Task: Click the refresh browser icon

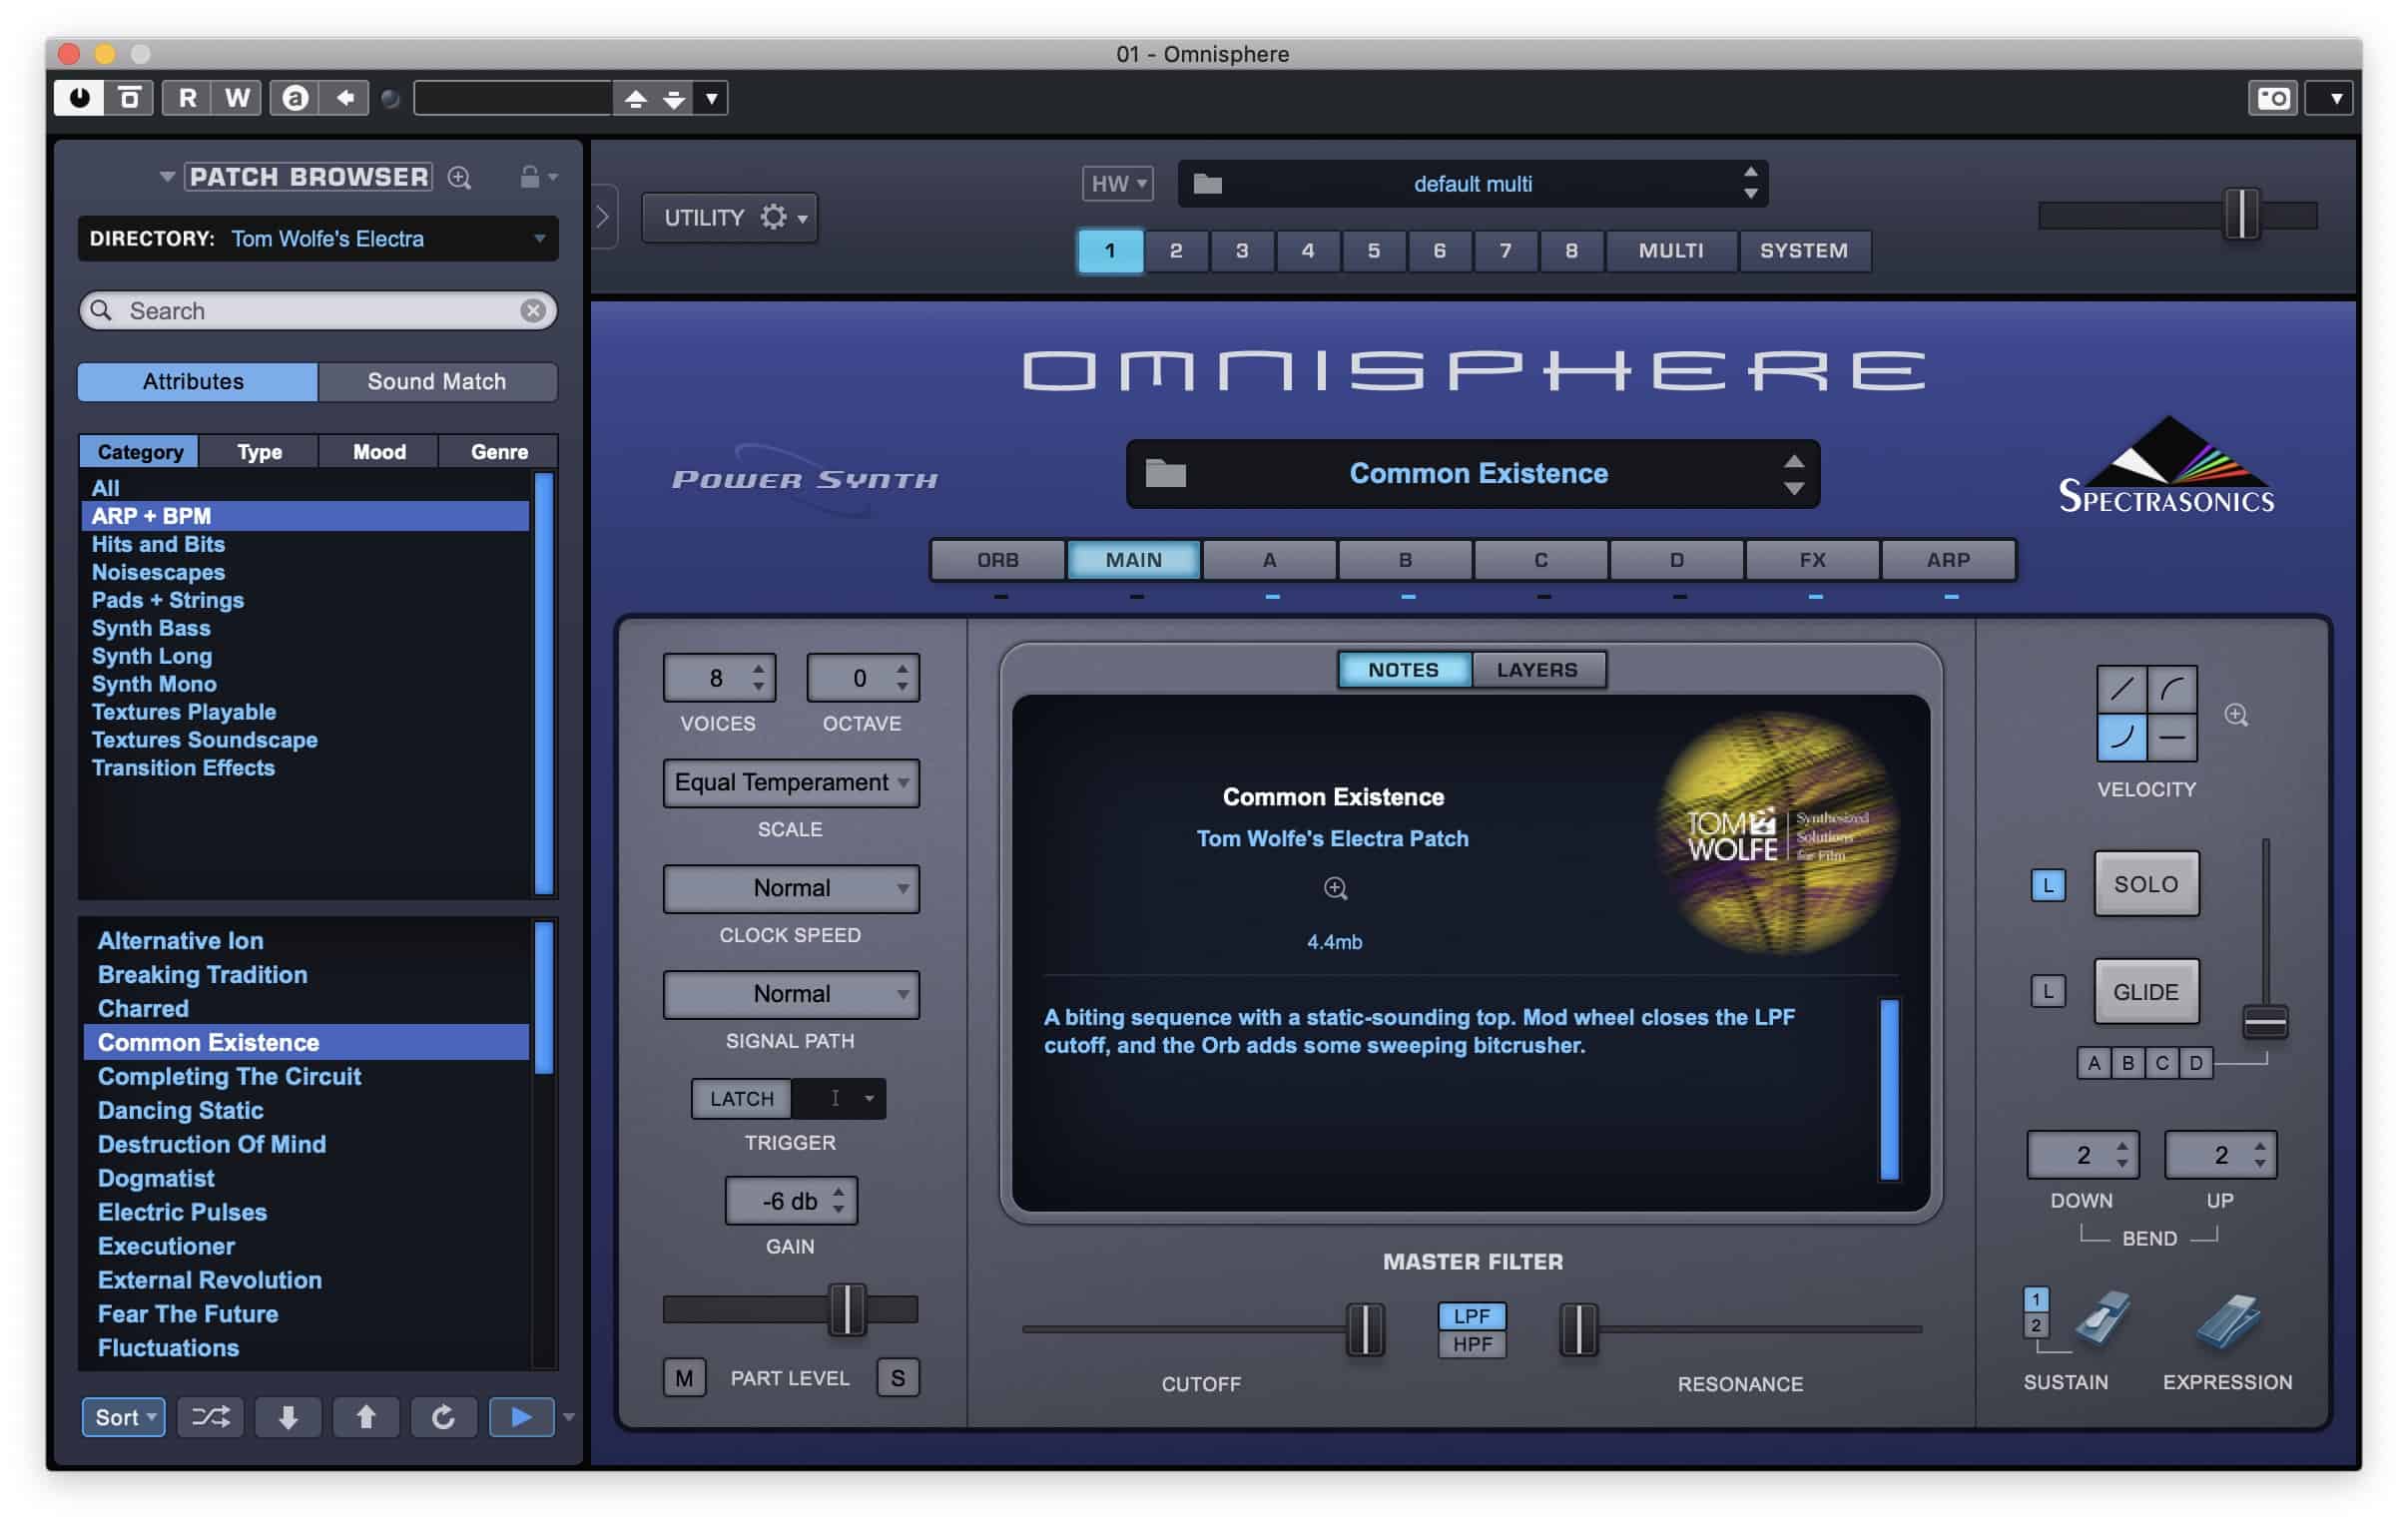Action: 444,1417
